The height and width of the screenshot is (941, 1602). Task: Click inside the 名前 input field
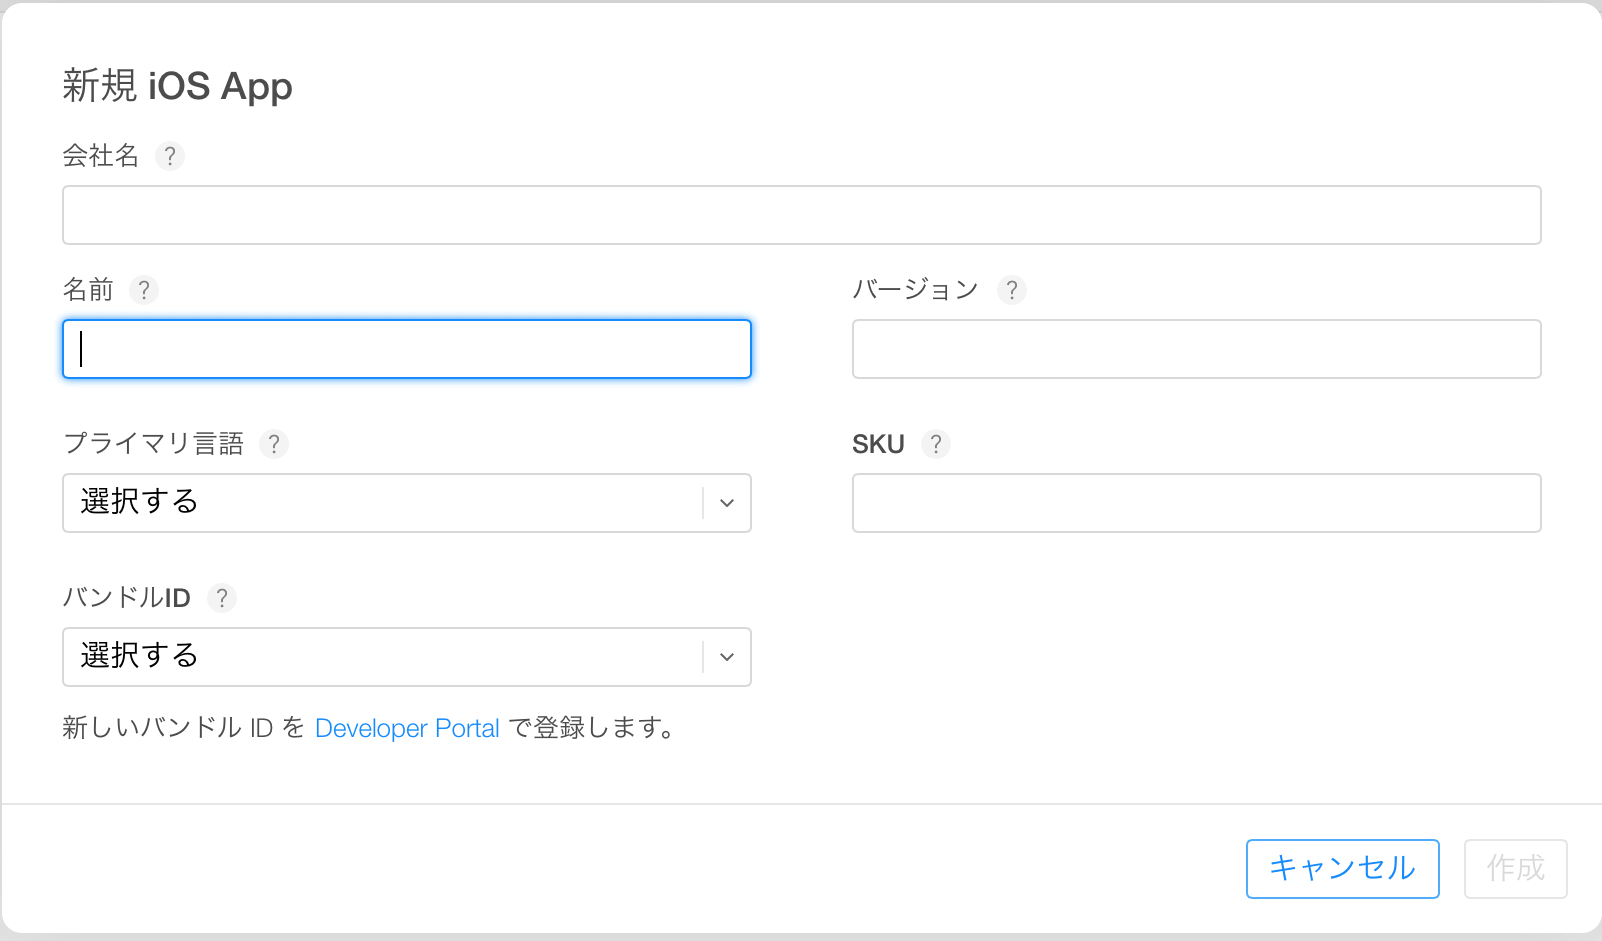click(406, 349)
